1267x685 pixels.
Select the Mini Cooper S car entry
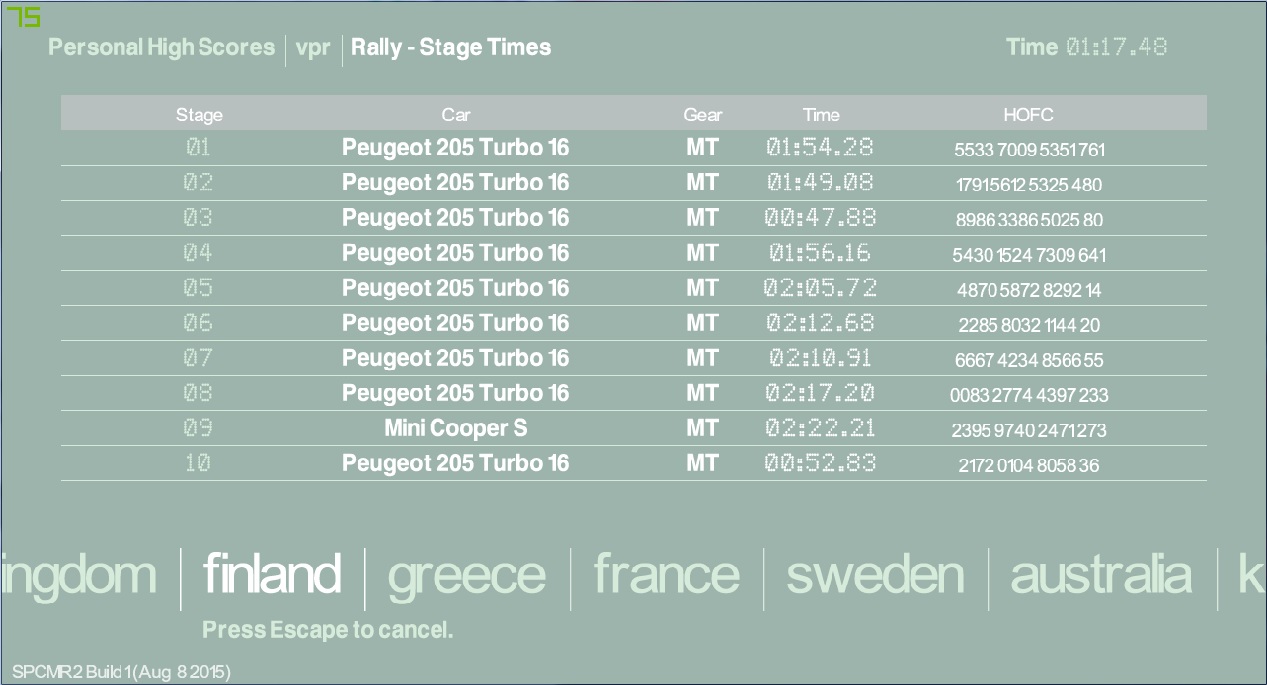[456, 429]
